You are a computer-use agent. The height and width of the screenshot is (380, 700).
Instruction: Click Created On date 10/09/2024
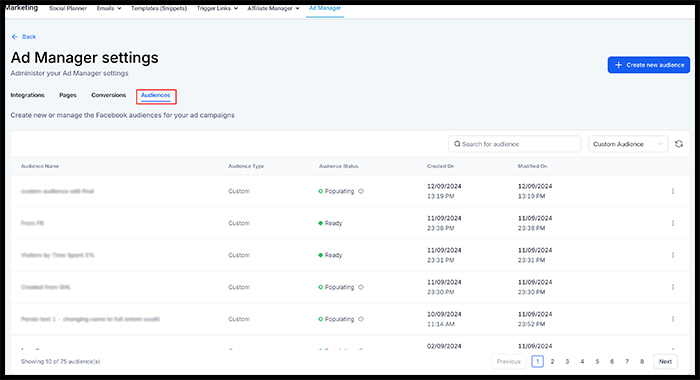pyautogui.click(x=444, y=314)
